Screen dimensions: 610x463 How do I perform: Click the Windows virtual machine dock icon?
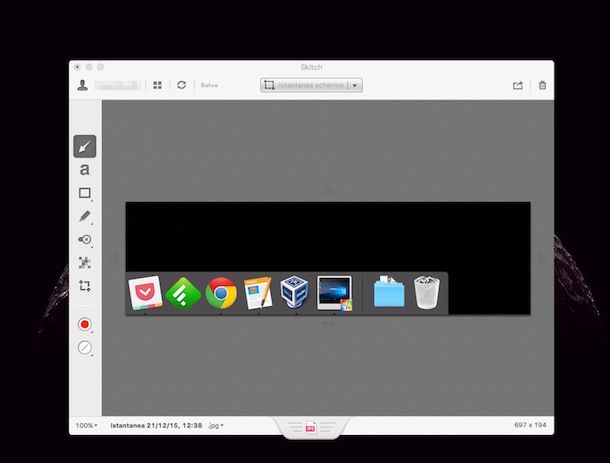[335, 293]
